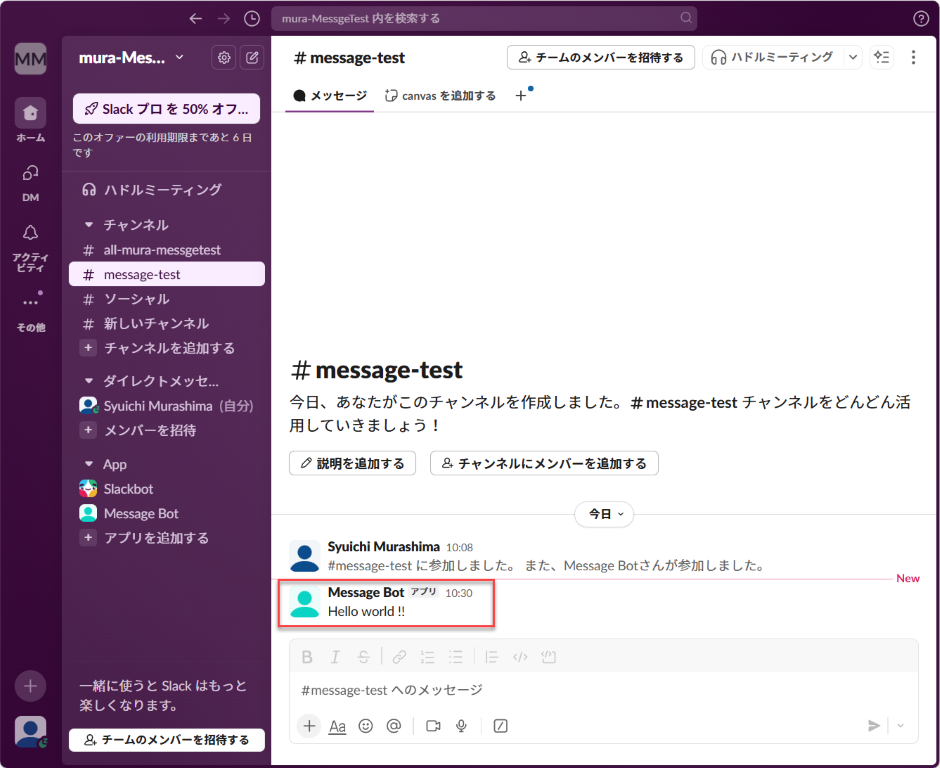The width and height of the screenshot is (940, 768).
Task: Mention someone with @ icon
Action: point(394,726)
